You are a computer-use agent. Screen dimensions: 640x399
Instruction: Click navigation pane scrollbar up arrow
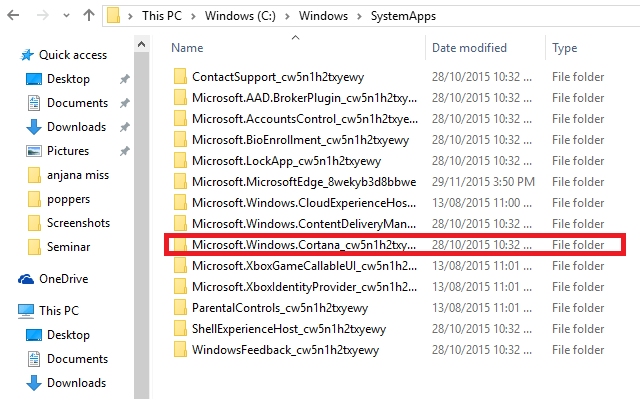(141, 44)
